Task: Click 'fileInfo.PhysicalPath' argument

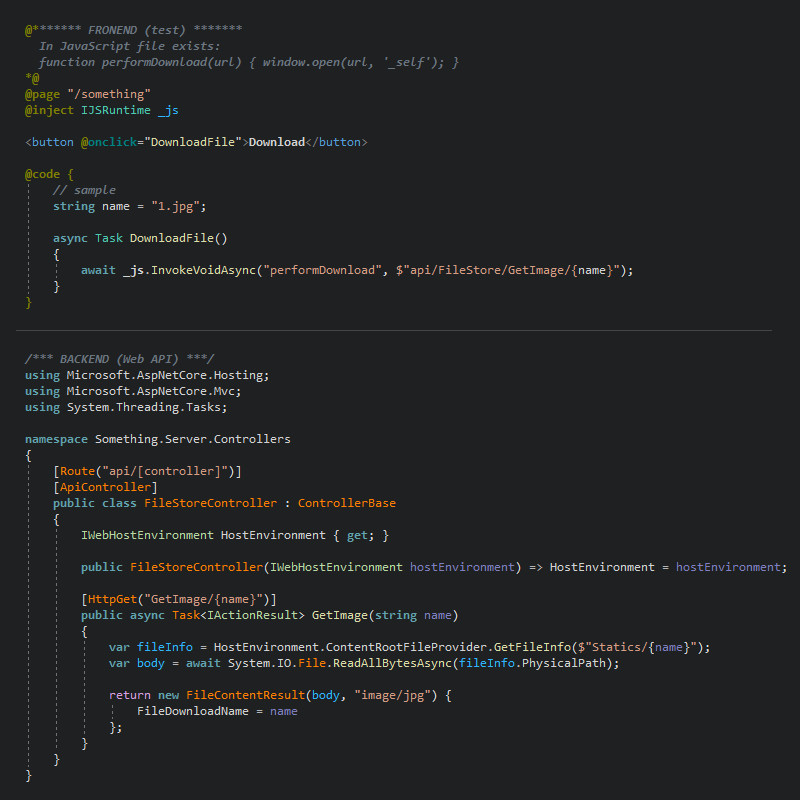Action: (x=532, y=663)
